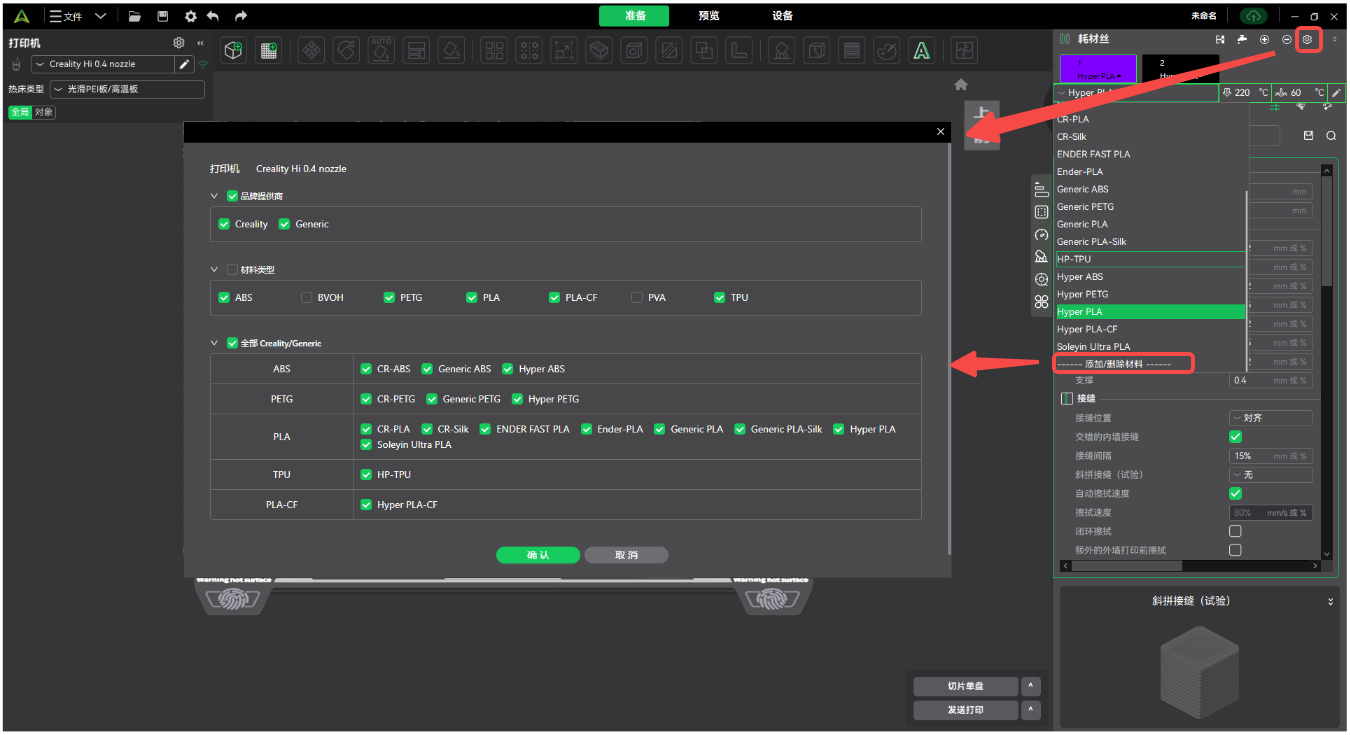Select the text emboss A tool

point(921,49)
